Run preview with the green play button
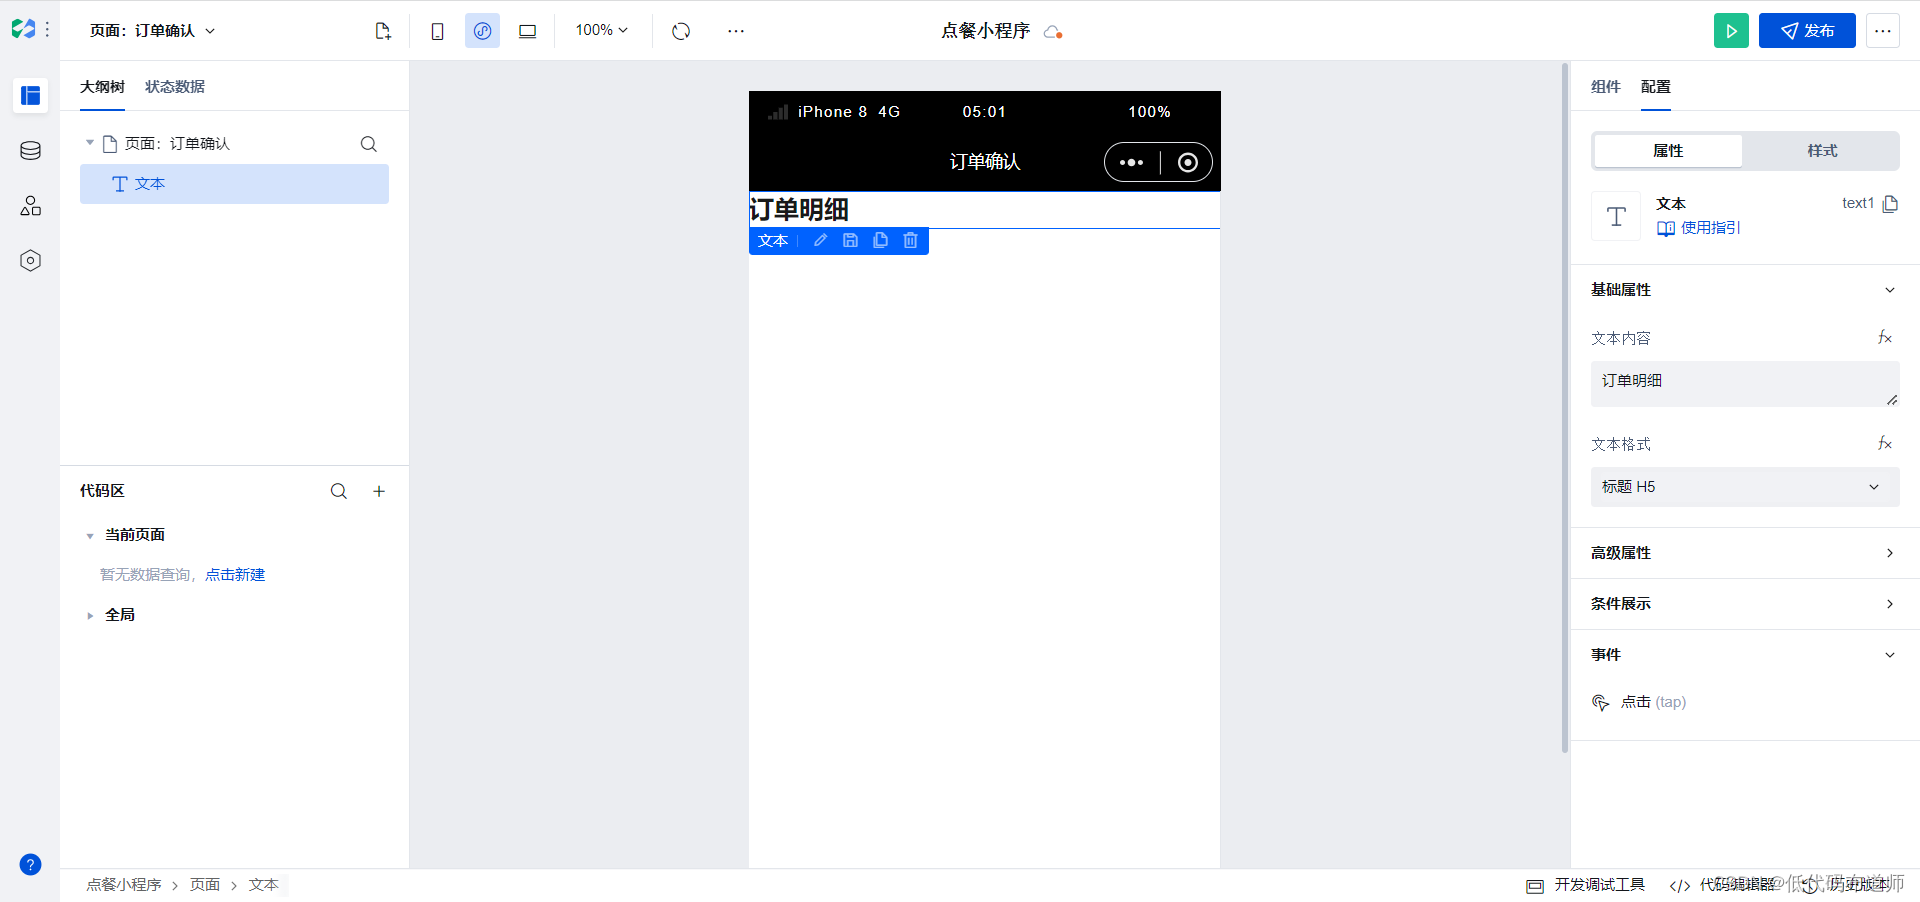This screenshot has width=1920, height=902. pyautogui.click(x=1731, y=31)
